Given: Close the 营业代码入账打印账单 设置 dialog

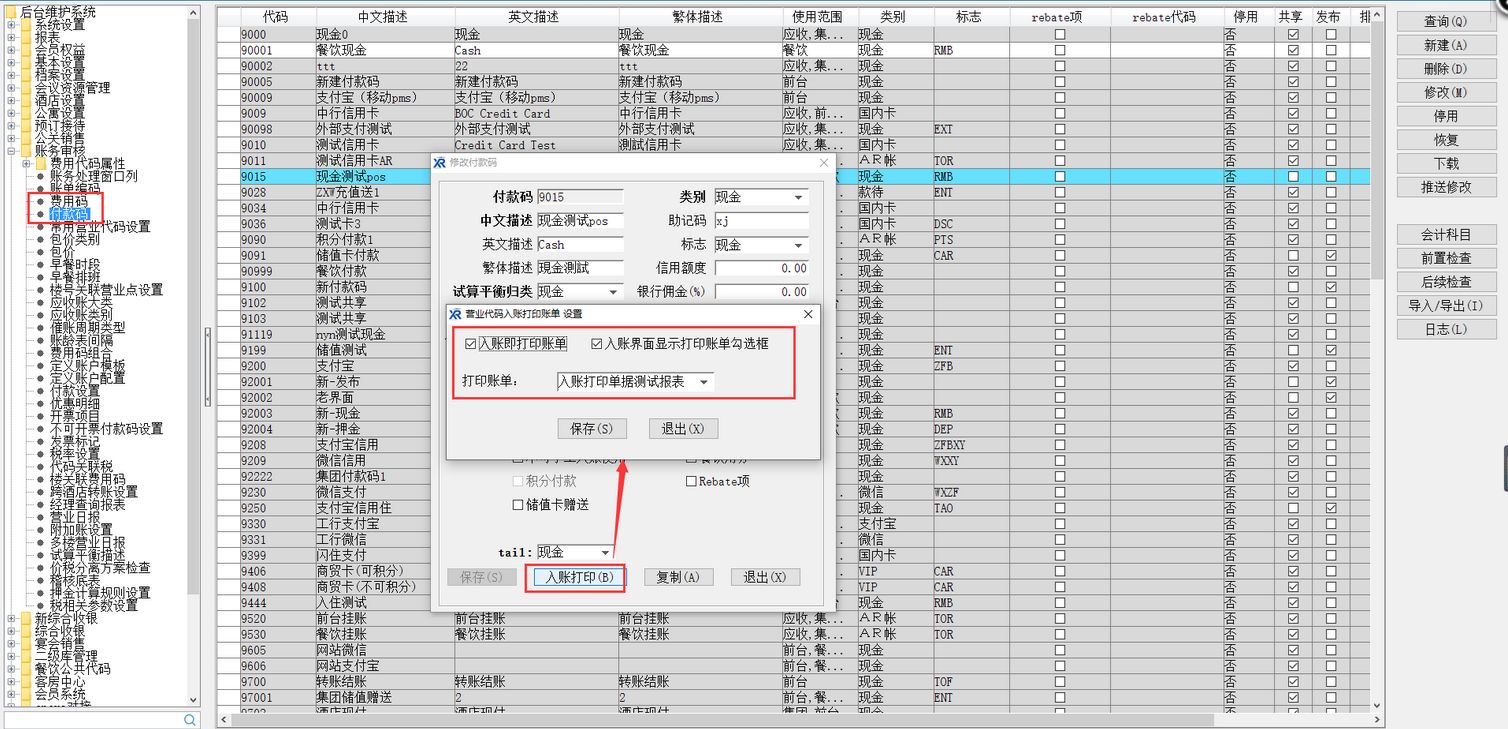Looking at the screenshot, I should pyautogui.click(x=808, y=314).
